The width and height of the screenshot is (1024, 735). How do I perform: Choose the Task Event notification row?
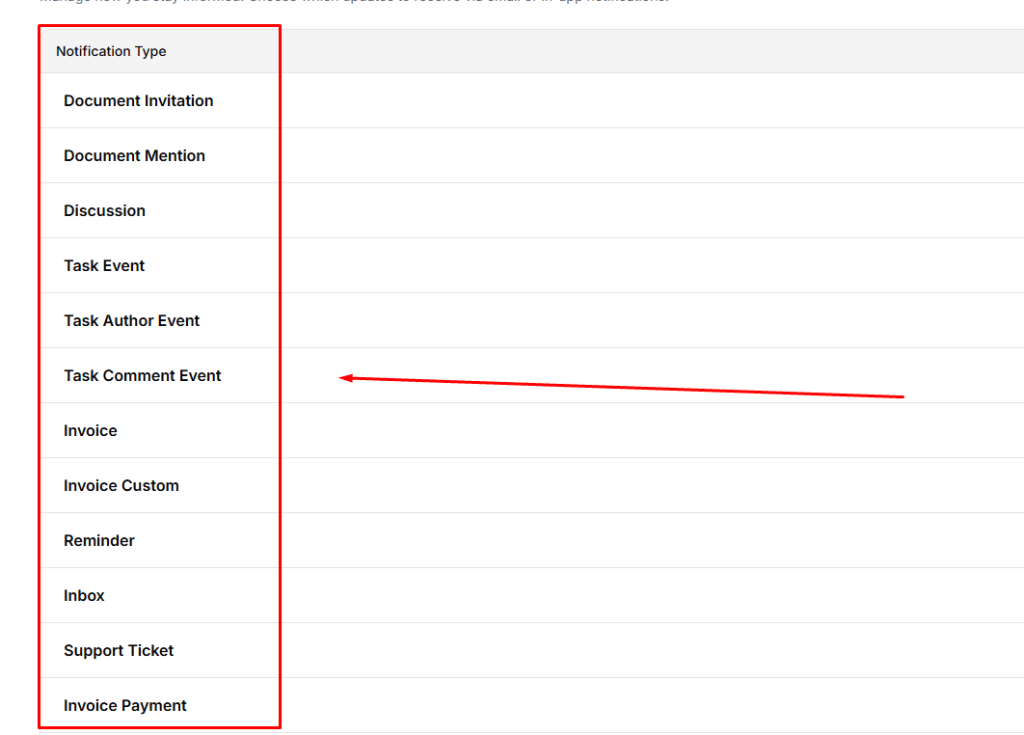point(104,266)
